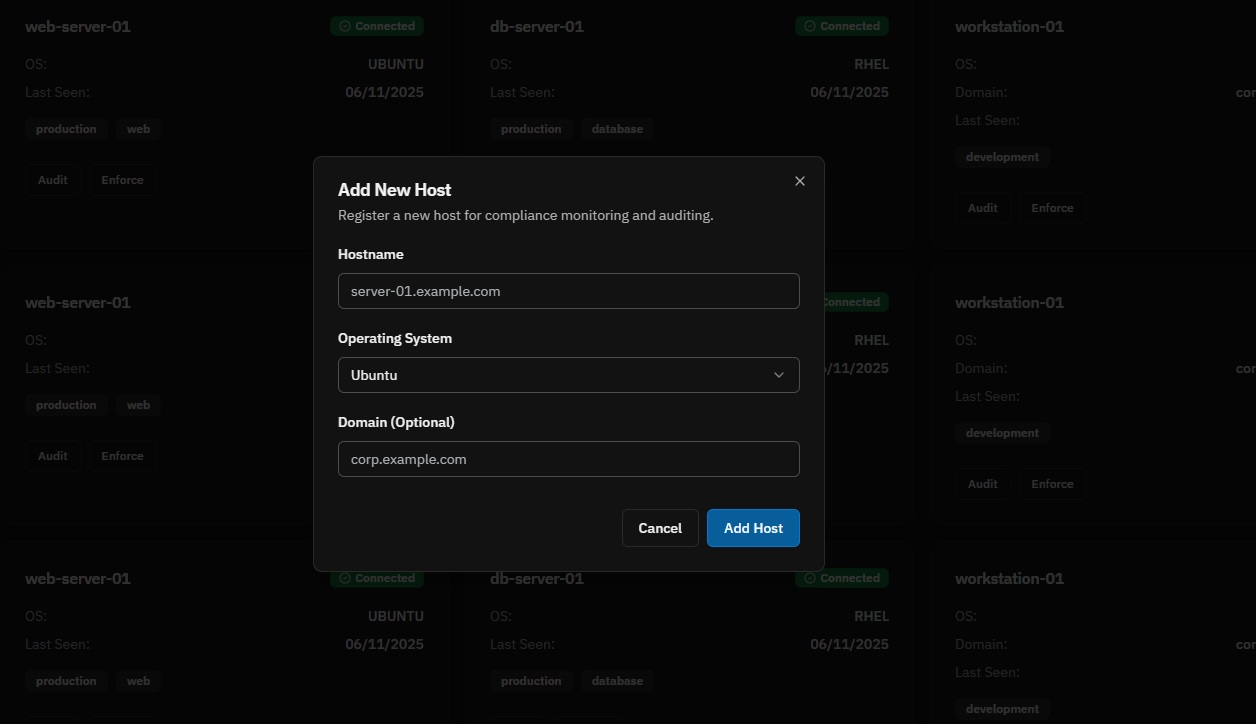This screenshot has height=724, width=1256.
Task: Click the Hostname input containing server-01.example.com
Action: 568,291
